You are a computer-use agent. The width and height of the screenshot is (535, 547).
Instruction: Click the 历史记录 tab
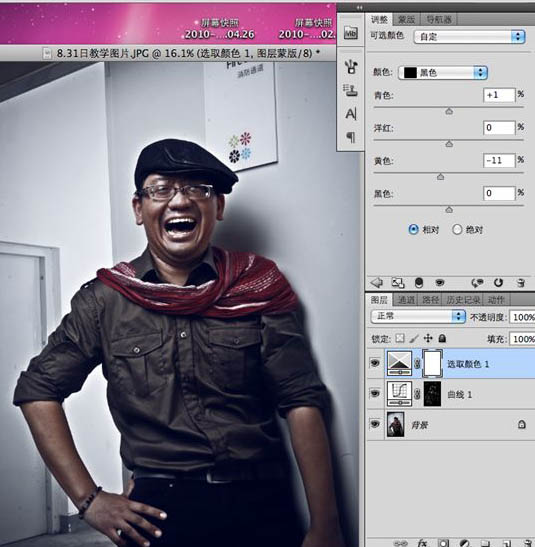pos(463,300)
